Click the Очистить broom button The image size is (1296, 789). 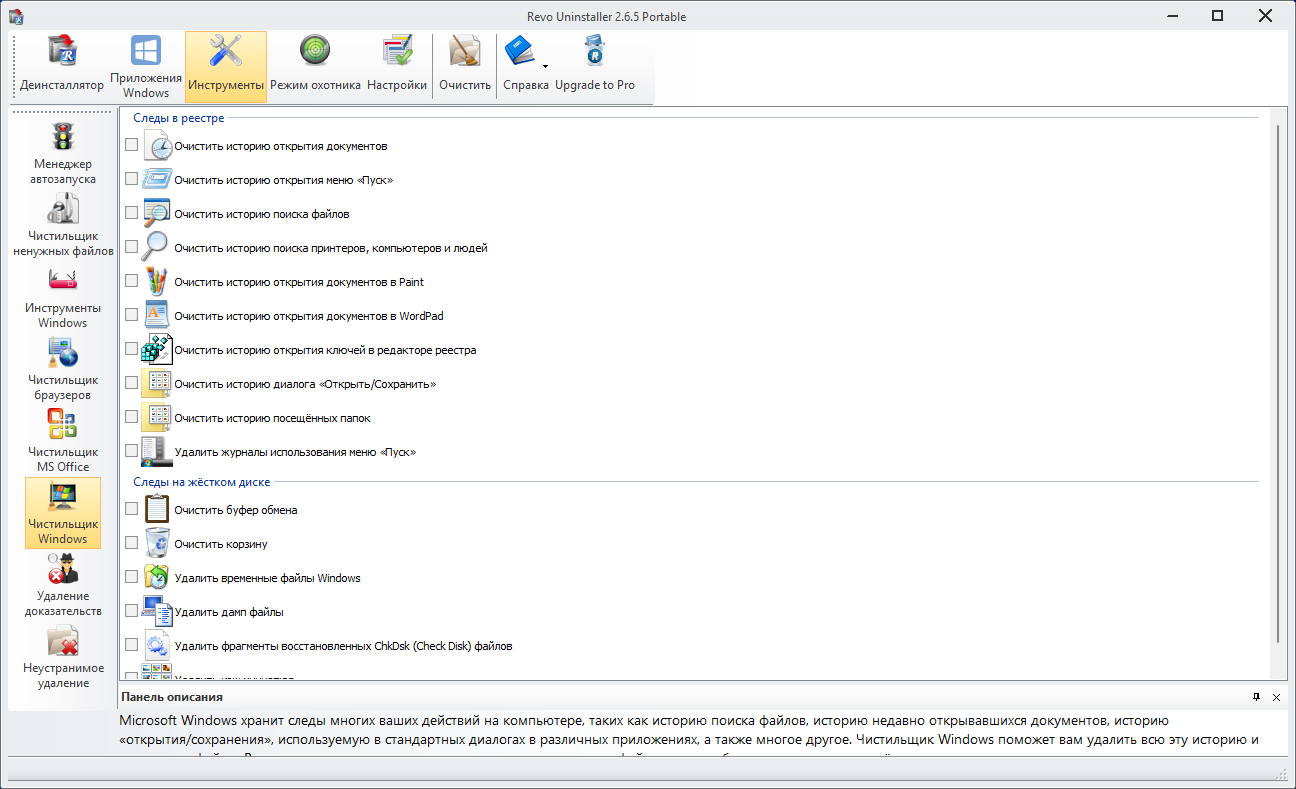[x=465, y=66]
